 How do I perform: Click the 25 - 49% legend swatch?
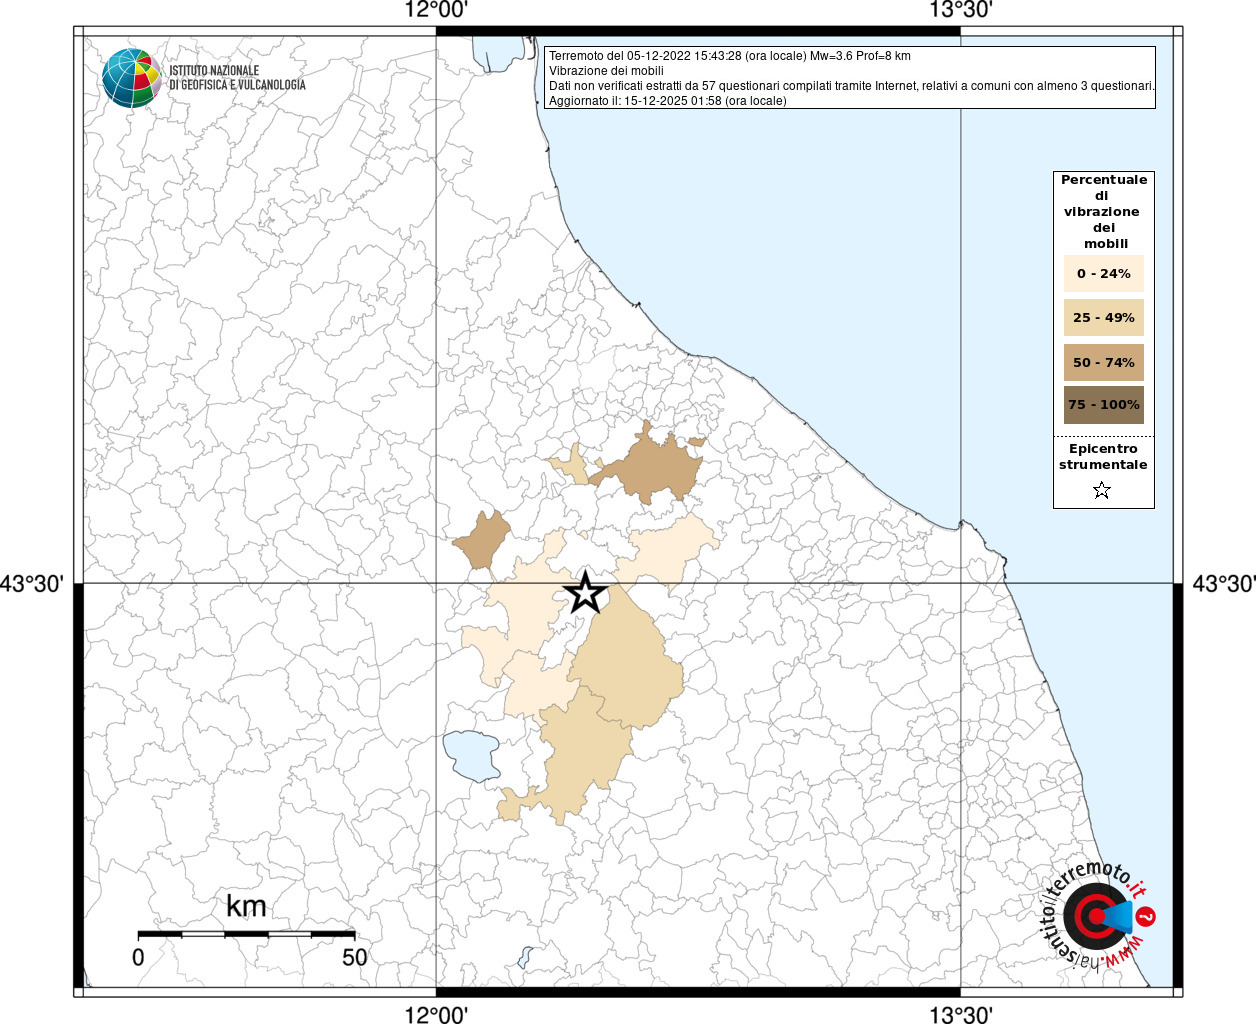[x=1104, y=318]
